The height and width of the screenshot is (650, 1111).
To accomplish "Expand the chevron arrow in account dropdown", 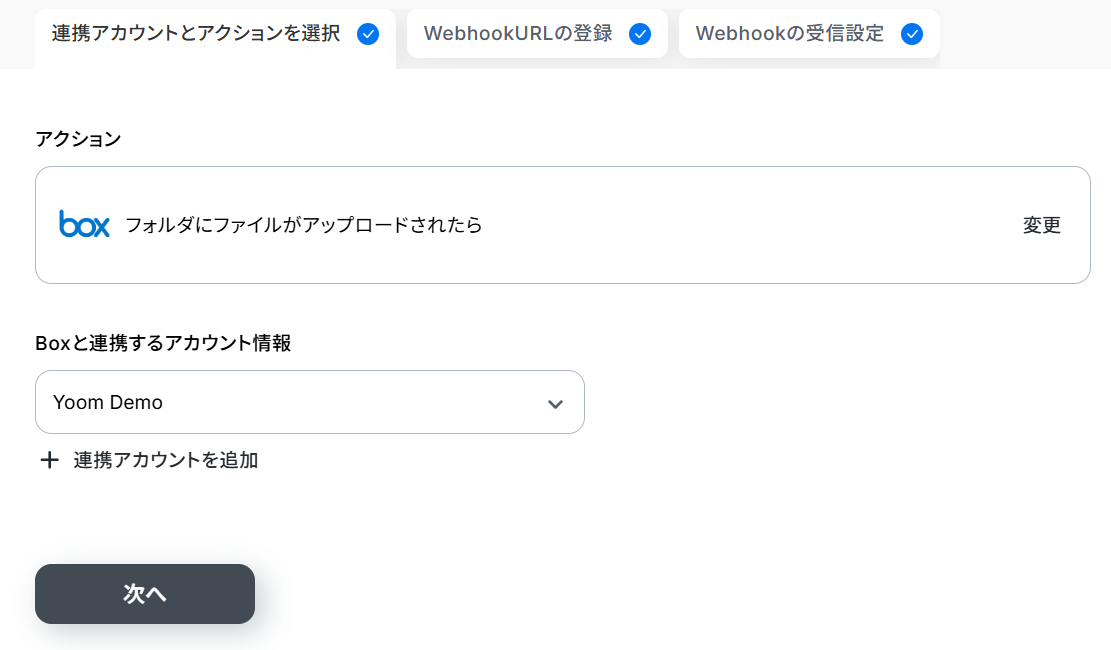I will tap(555, 404).
